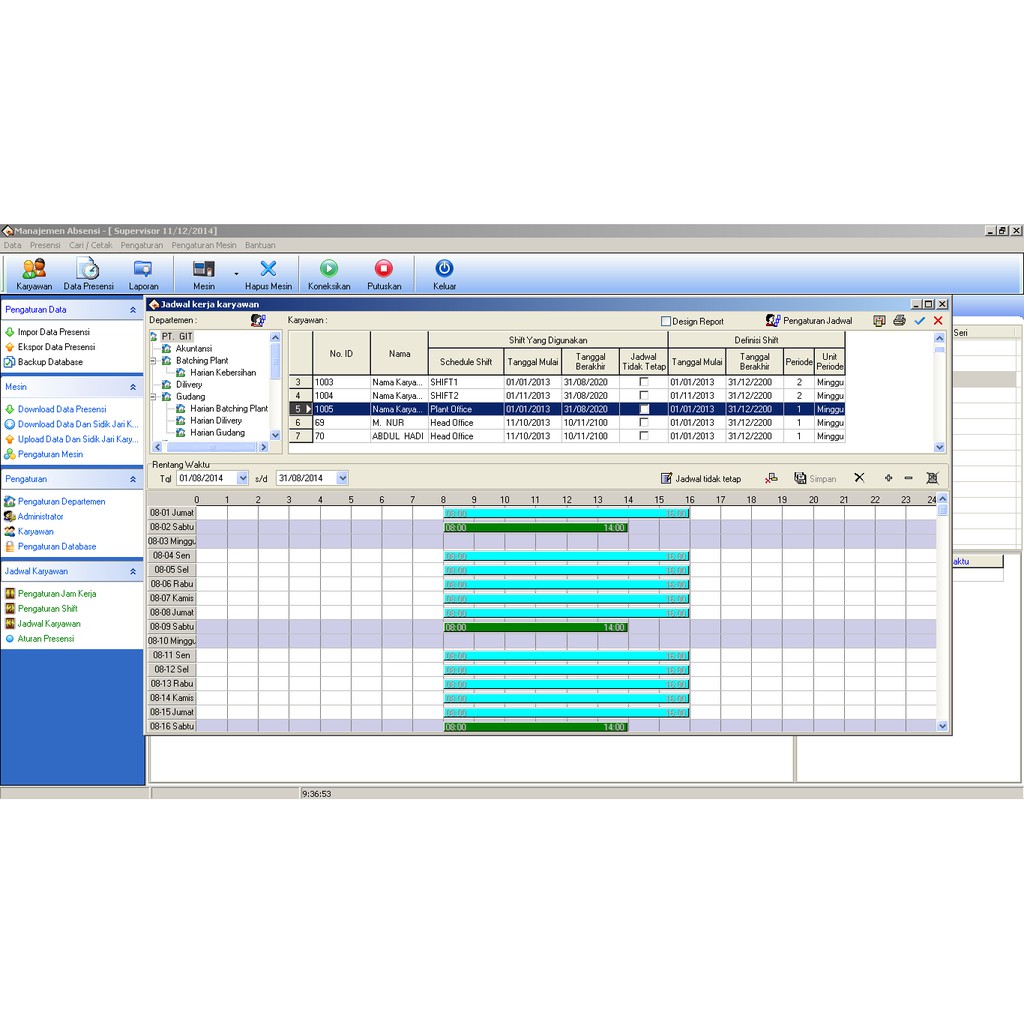This screenshot has height=1024, width=1024.
Task: Click the Aturan Presensi icon
Action: click(10, 639)
